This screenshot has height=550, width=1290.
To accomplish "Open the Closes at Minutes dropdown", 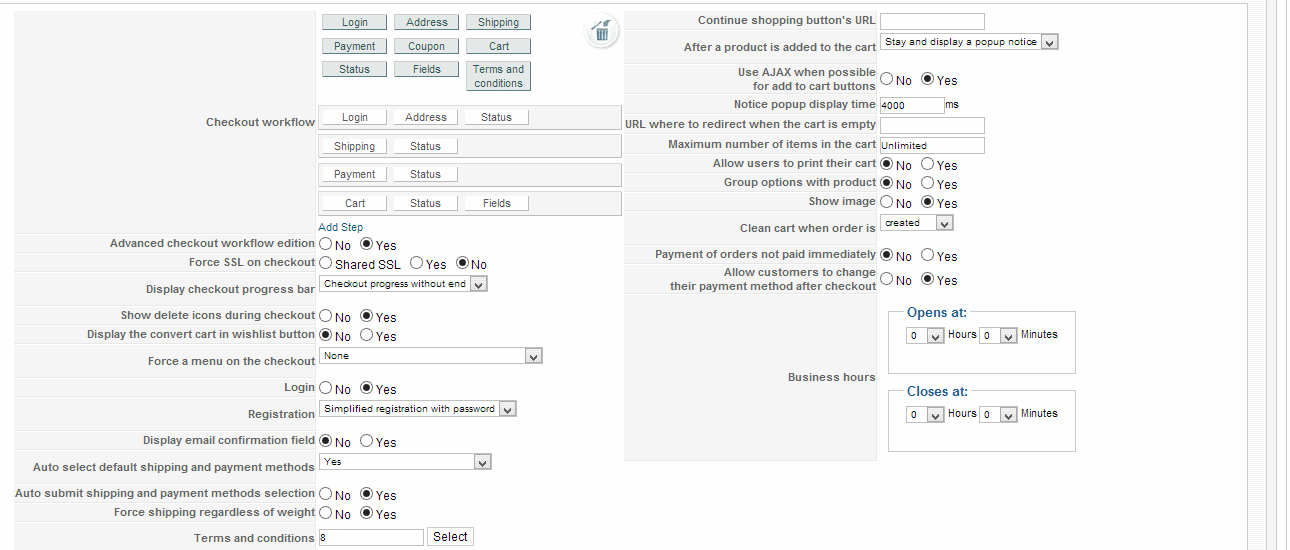I will click(x=998, y=414).
